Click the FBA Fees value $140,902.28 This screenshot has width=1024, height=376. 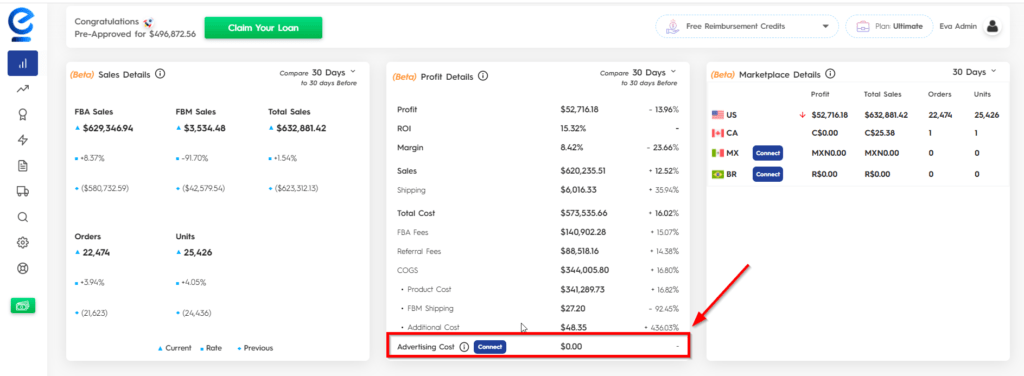[583, 232]
